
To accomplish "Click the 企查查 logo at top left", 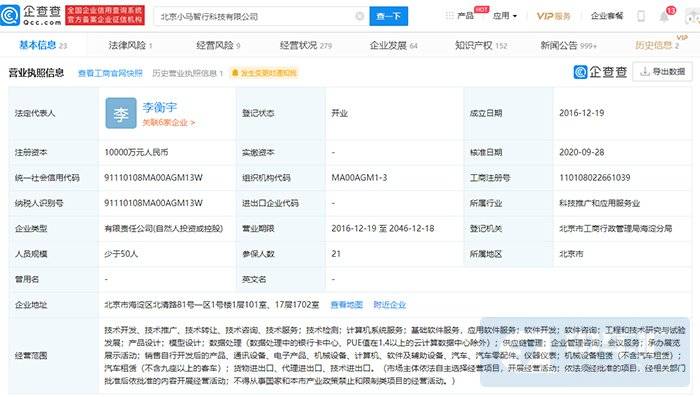I will (31, 15).
